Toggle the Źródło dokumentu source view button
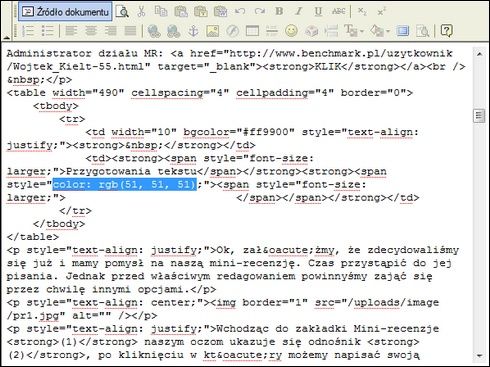 tap(65, 12)
